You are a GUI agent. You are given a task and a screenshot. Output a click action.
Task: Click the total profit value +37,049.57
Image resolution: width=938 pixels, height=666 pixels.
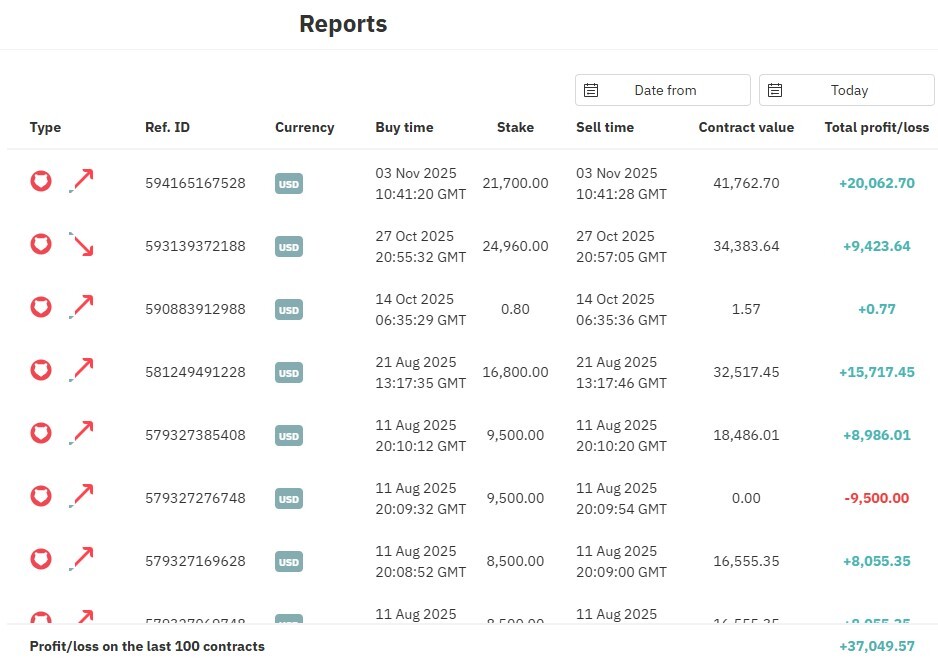pyautogui.click(x=878, y=646)
